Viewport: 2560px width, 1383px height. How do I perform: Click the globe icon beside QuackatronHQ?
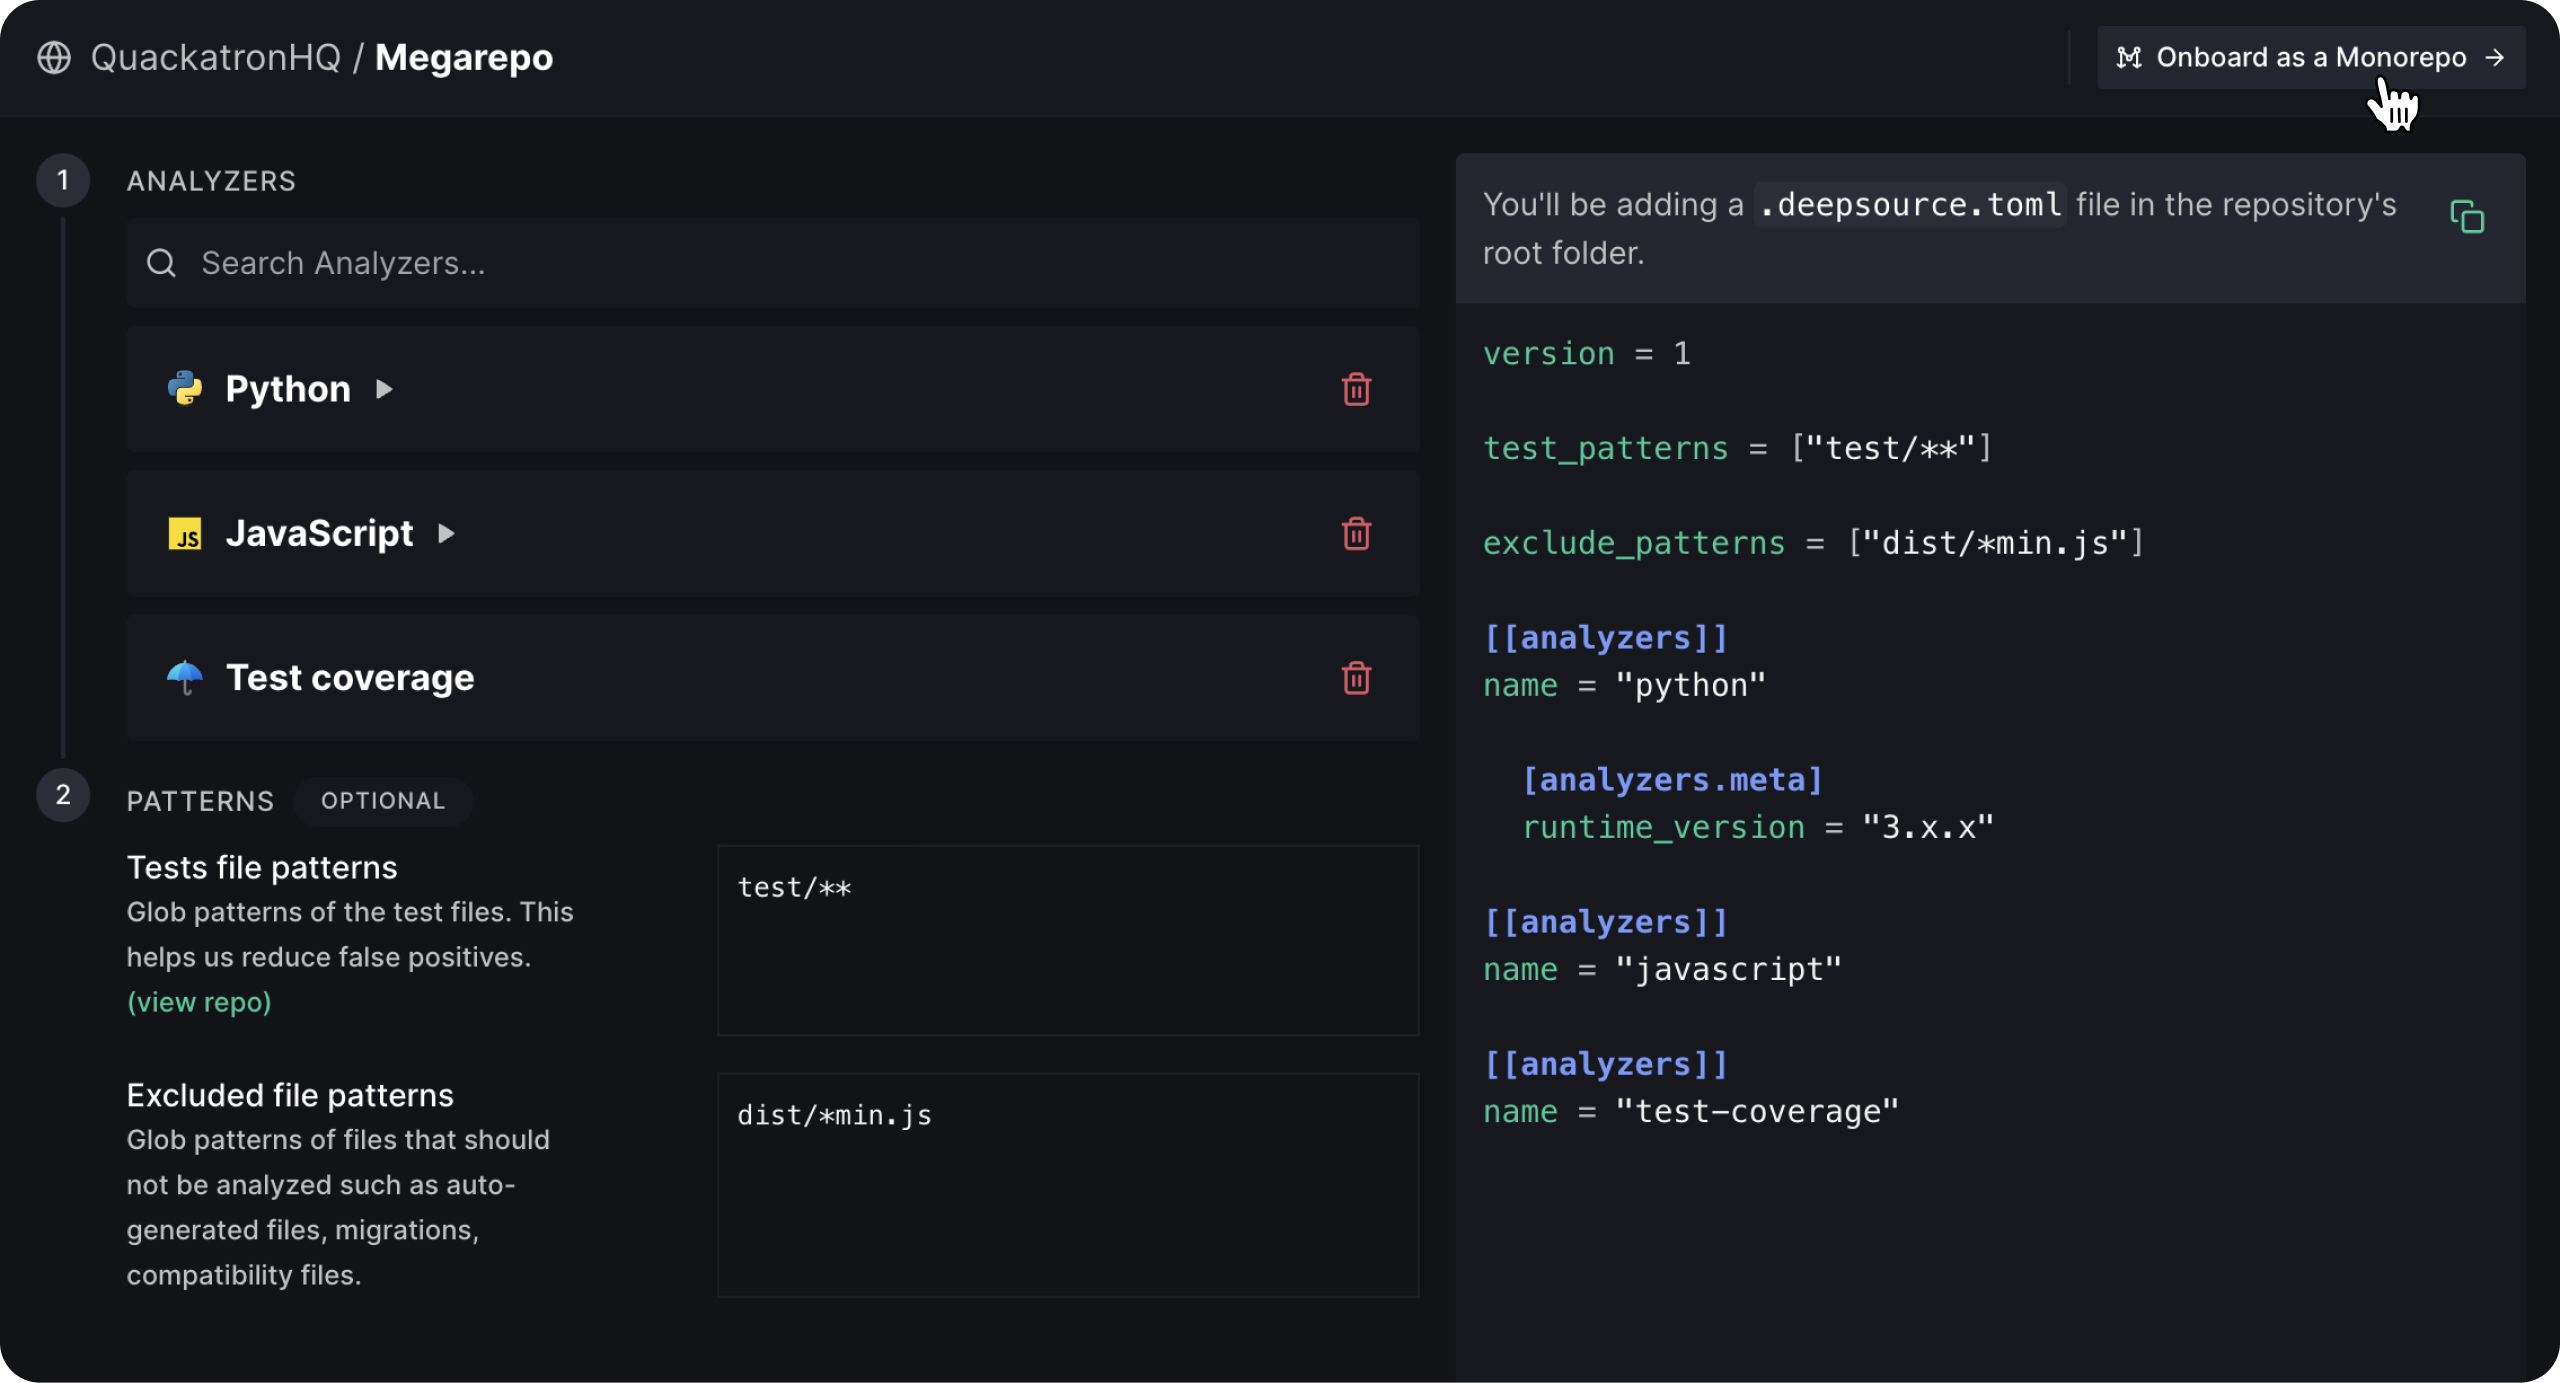[54, 58]
